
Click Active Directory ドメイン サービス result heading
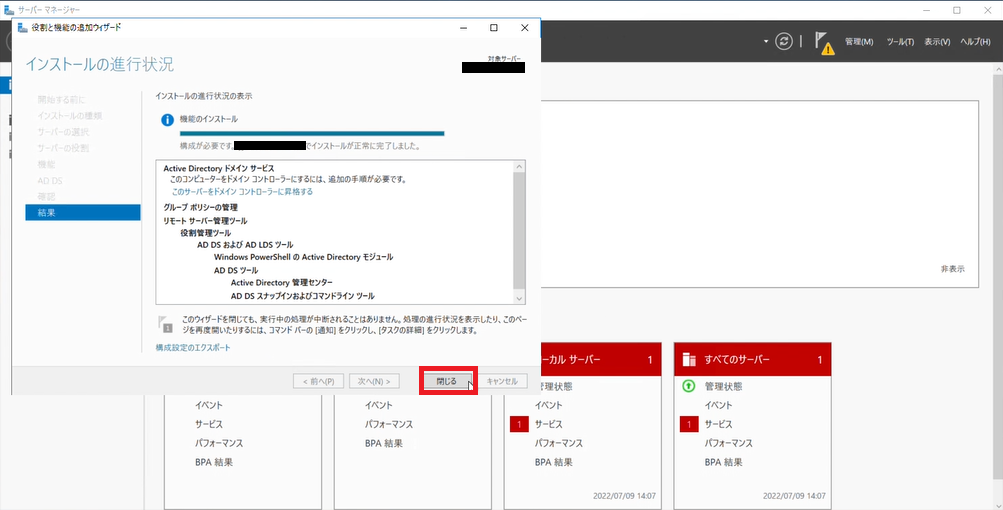click(218, 168)
